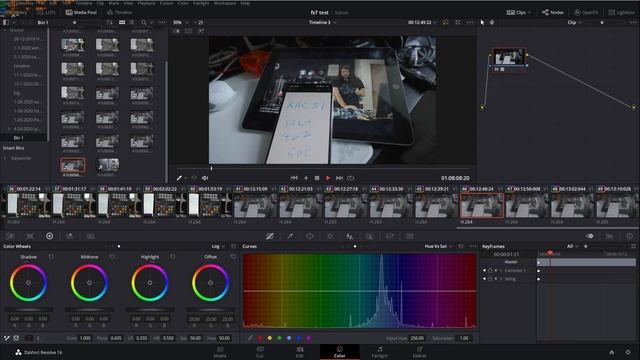Open the 3D stereoscopic palette icon
Screen dimensions: 640x360
click(409, 236)
